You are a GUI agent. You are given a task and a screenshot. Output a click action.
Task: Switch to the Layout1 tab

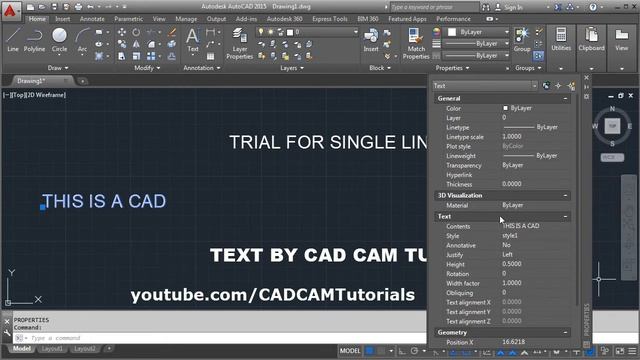pyautogui.click(x=52, y=349)
